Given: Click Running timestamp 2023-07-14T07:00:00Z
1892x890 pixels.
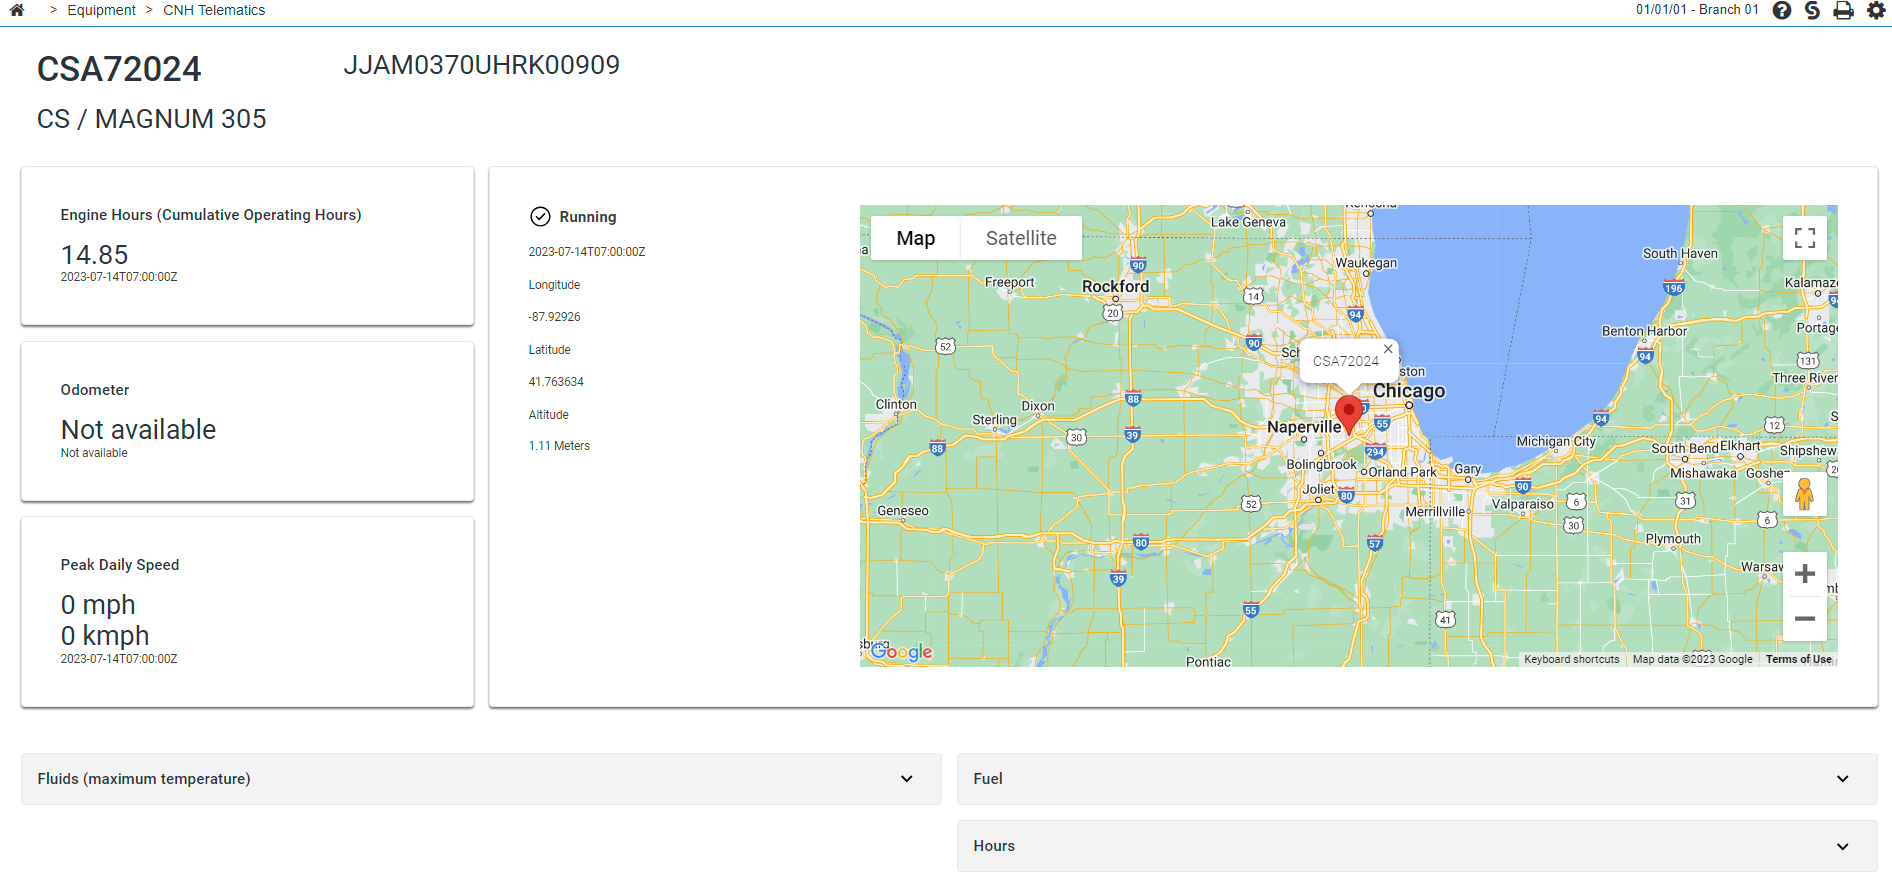Looking at the screenshot, I should tap(587, 252).
